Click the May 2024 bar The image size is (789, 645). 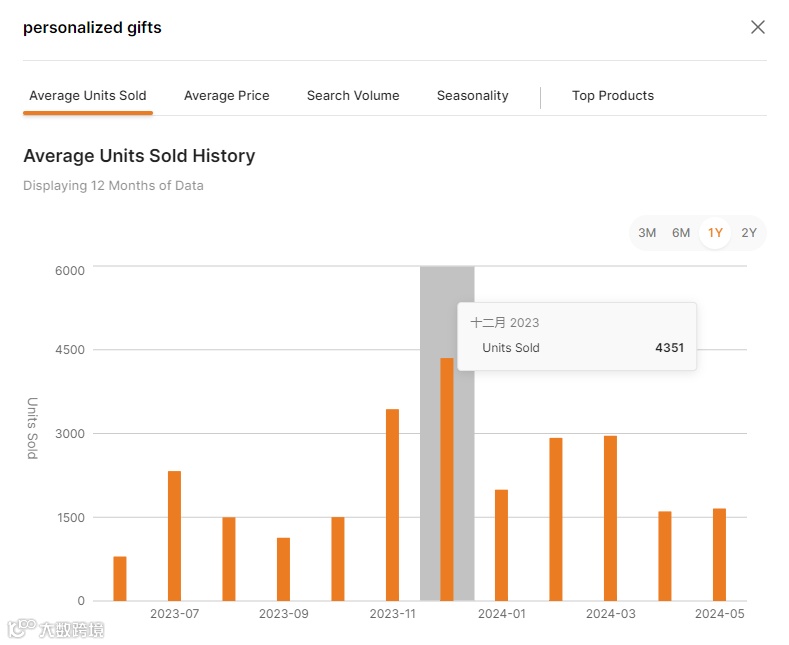[719, 555]
